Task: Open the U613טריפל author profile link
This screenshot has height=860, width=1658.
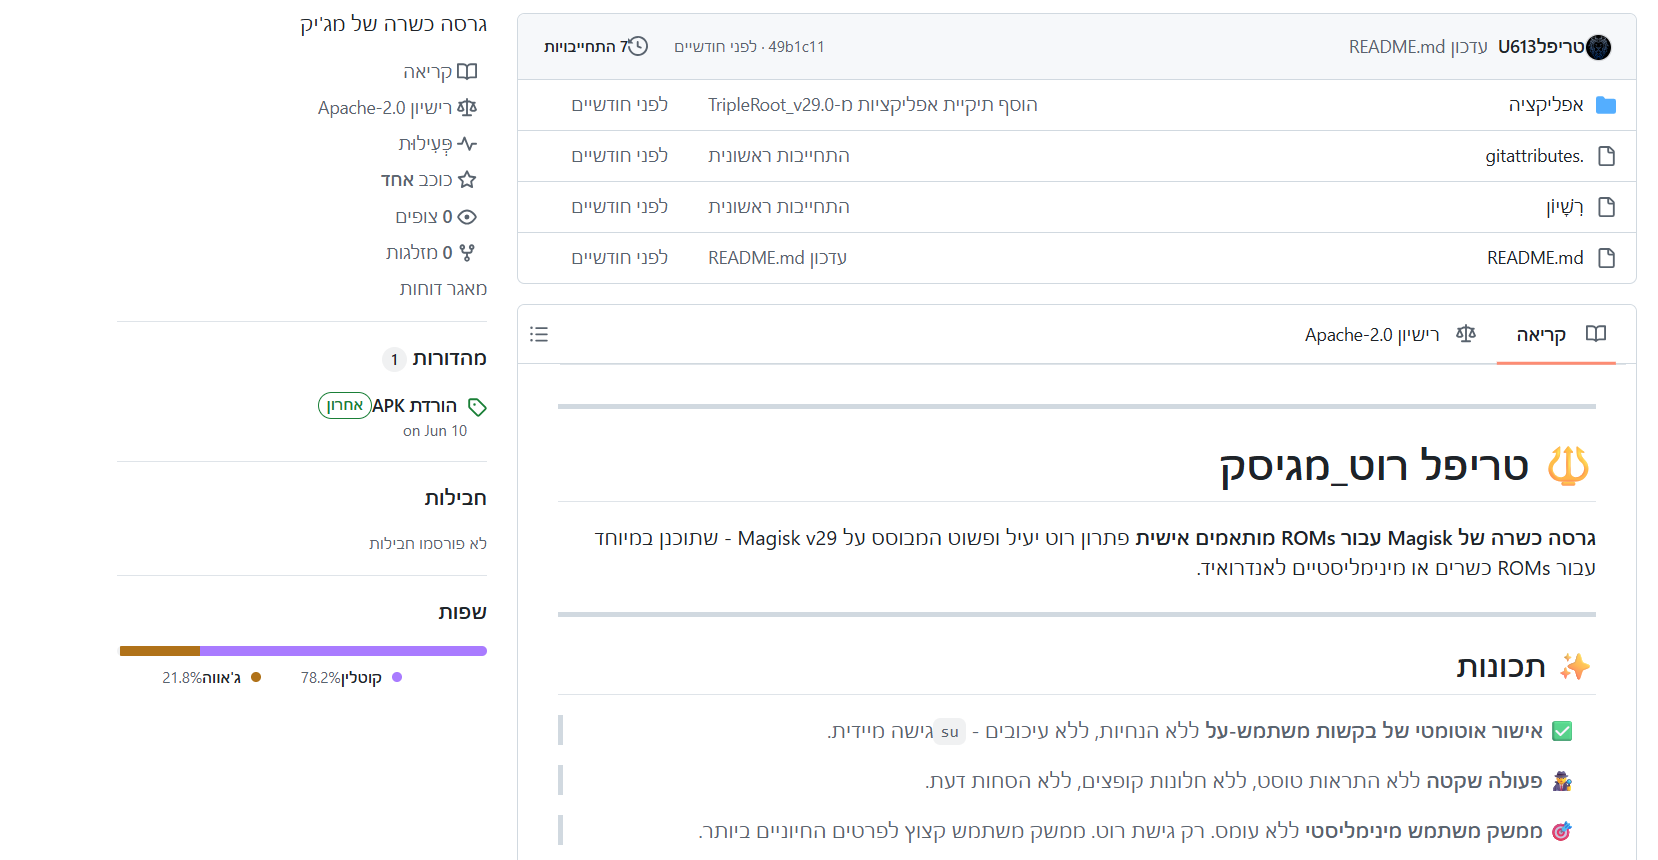Action: pyautogui.click(x=1541, y=47)
